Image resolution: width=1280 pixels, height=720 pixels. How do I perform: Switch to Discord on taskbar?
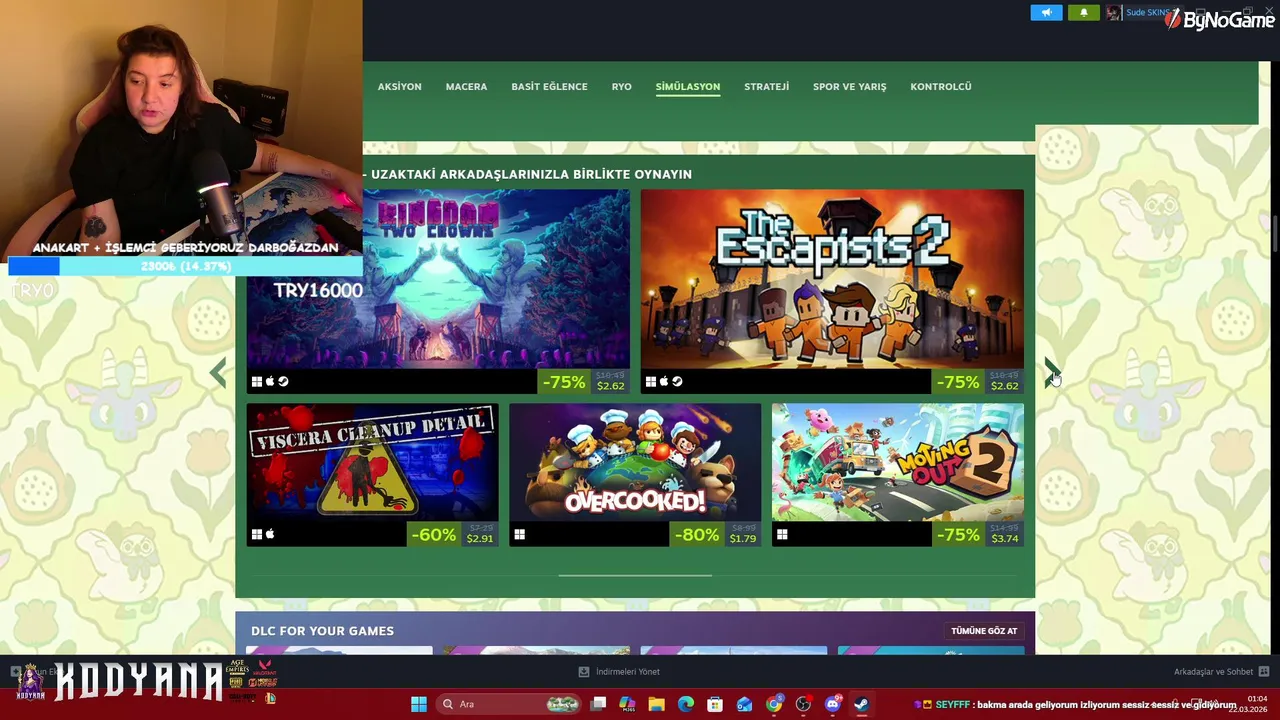pyautogui.click(x=833, y=704)
